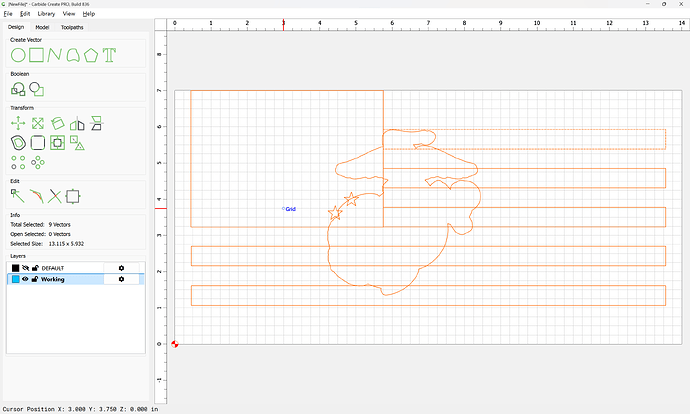Image resolution: width=690 pixels, height=414 pixels.
Task: Activate the Text creation tool
Action: tap(109, 55)
